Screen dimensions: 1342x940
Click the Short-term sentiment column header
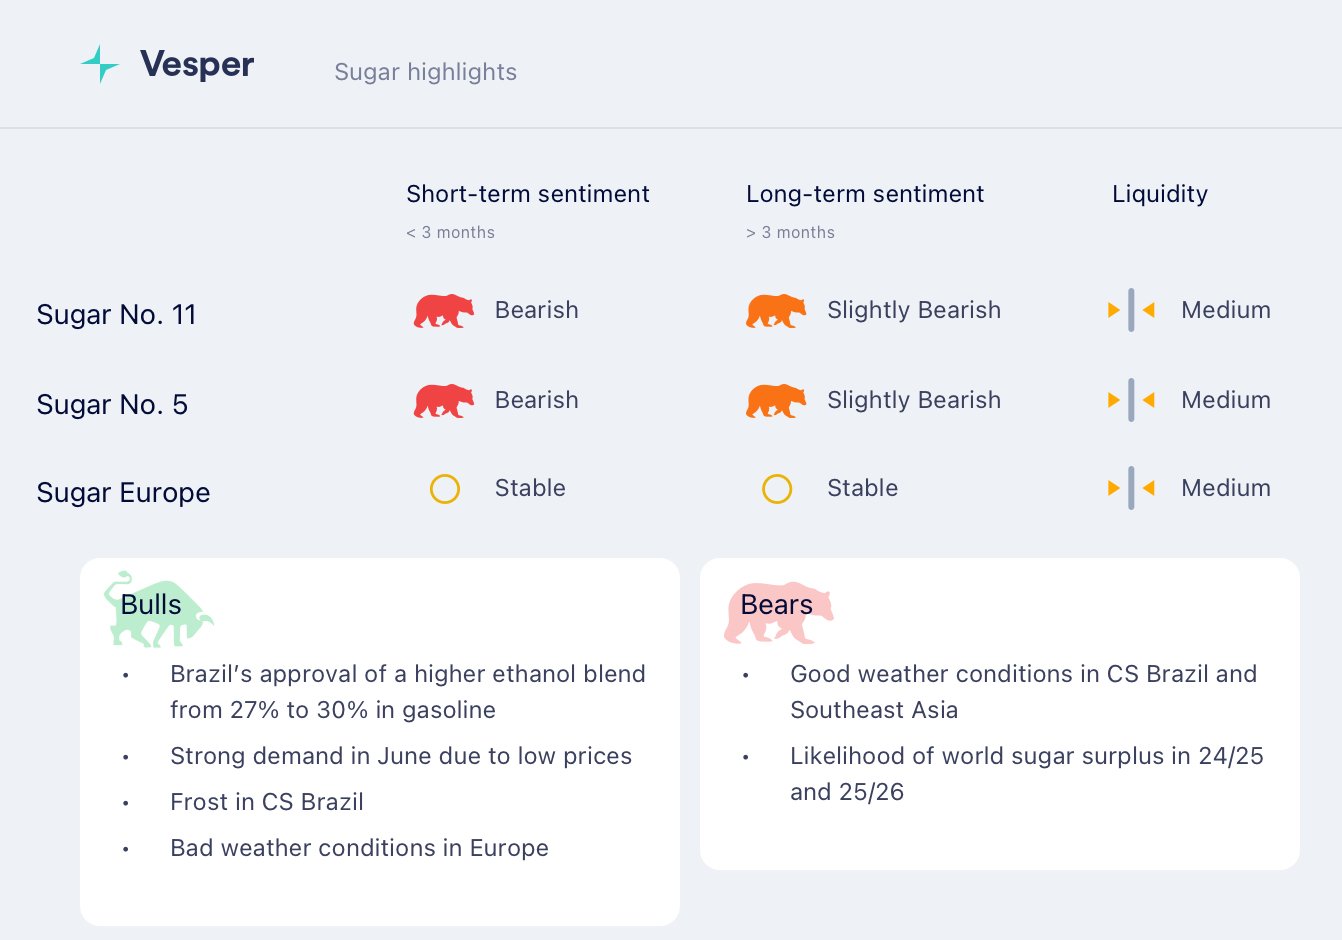(527, 194)
